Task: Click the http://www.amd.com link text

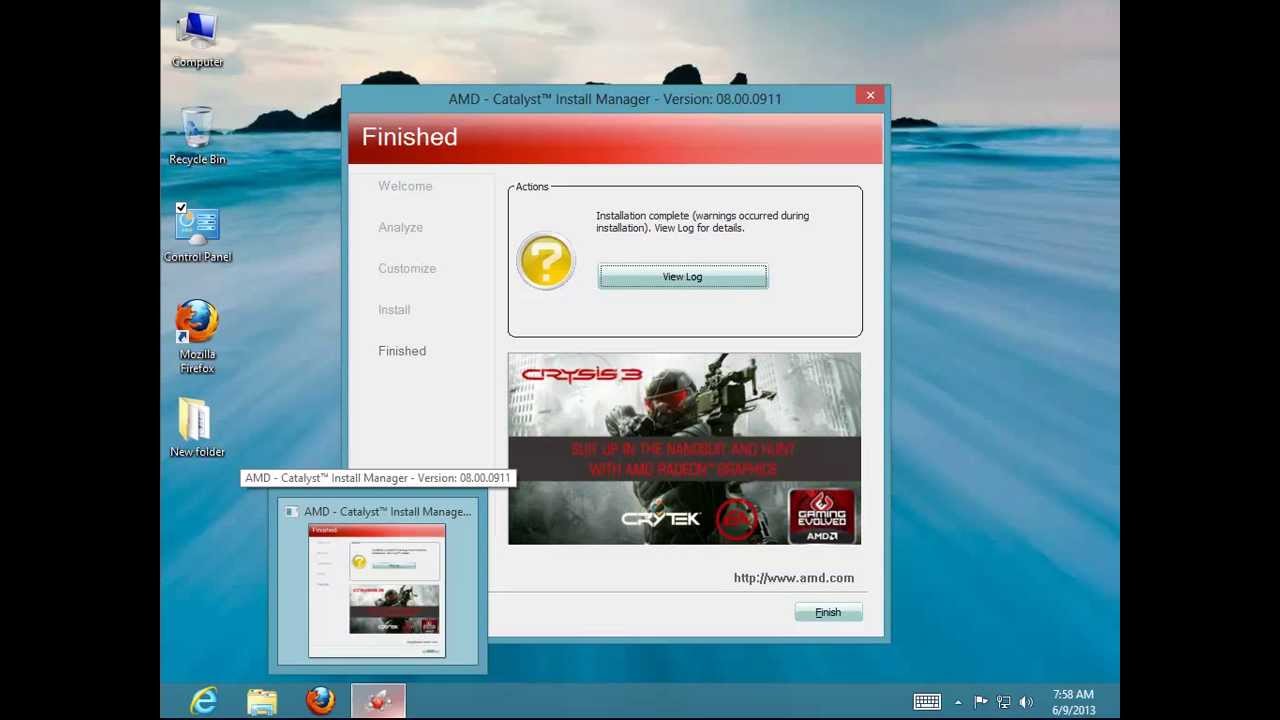Action: pyautogui.click(x=794, y=578)
